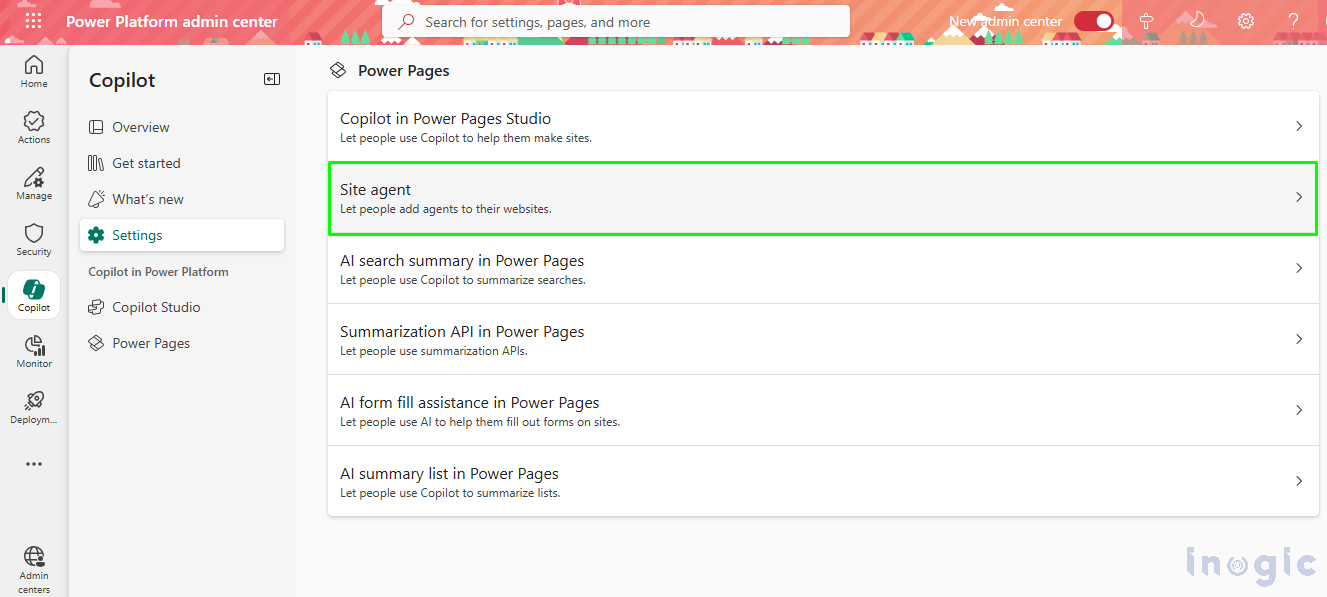Open the Overview menu item

click(x=182, y=127)
